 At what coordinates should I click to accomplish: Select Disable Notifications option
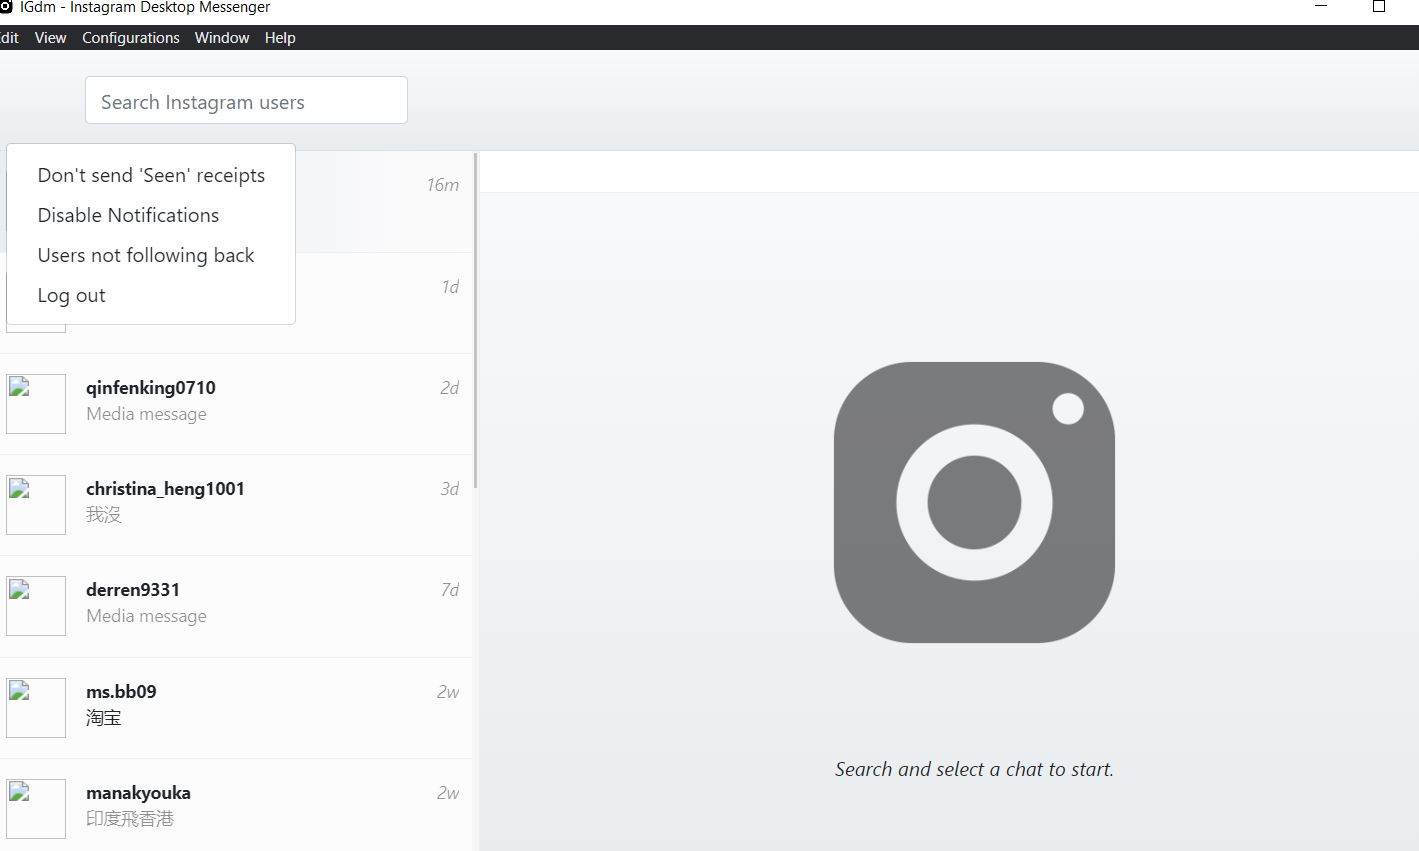coord(151,215)
